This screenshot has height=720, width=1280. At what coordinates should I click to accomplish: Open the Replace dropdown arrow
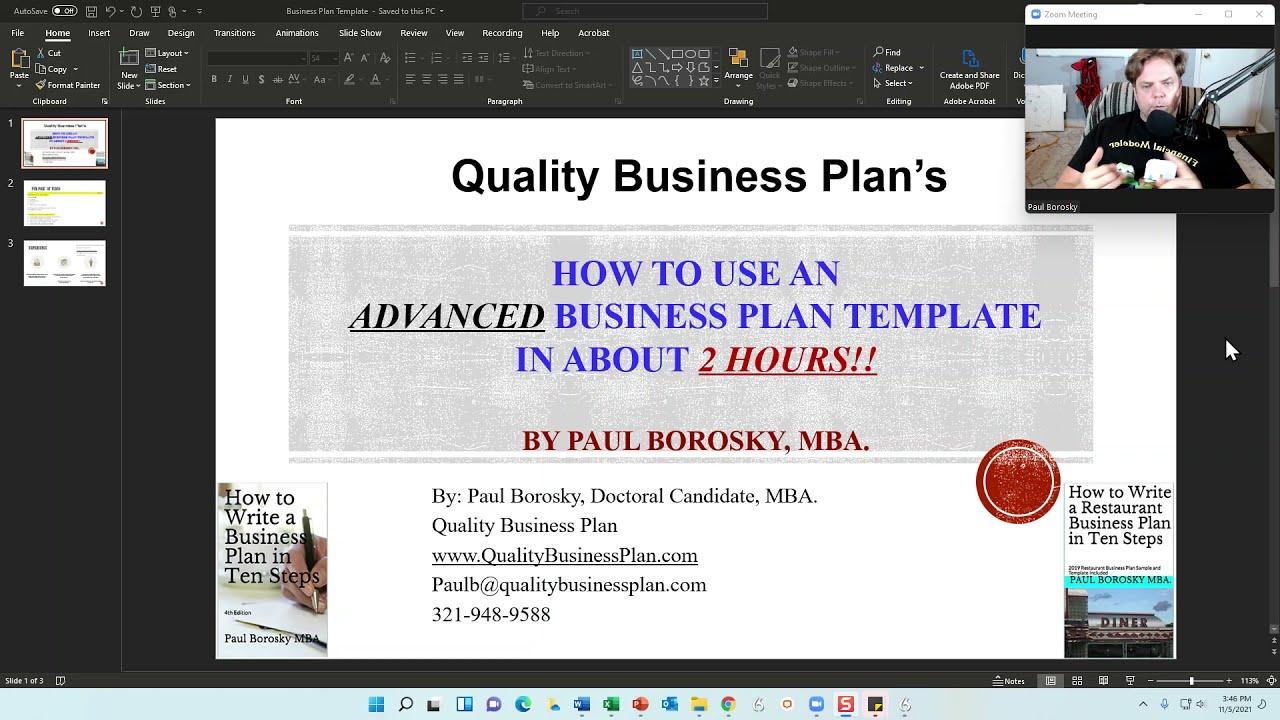(921, 68)
